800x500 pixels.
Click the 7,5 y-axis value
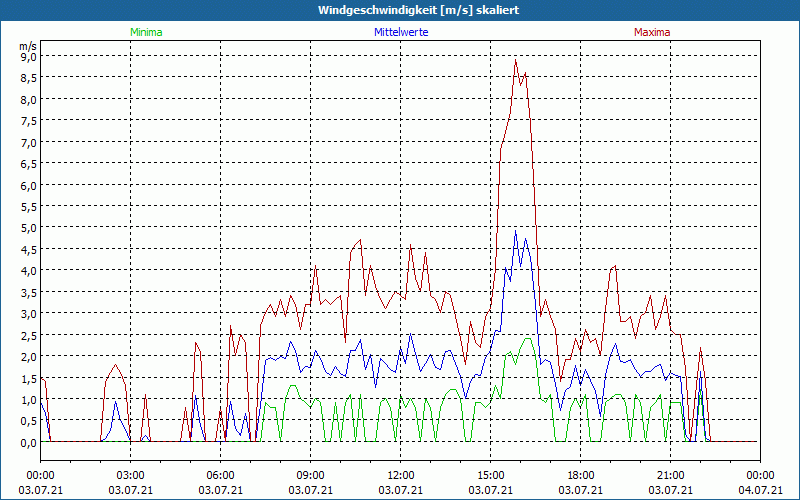point(28,121)
